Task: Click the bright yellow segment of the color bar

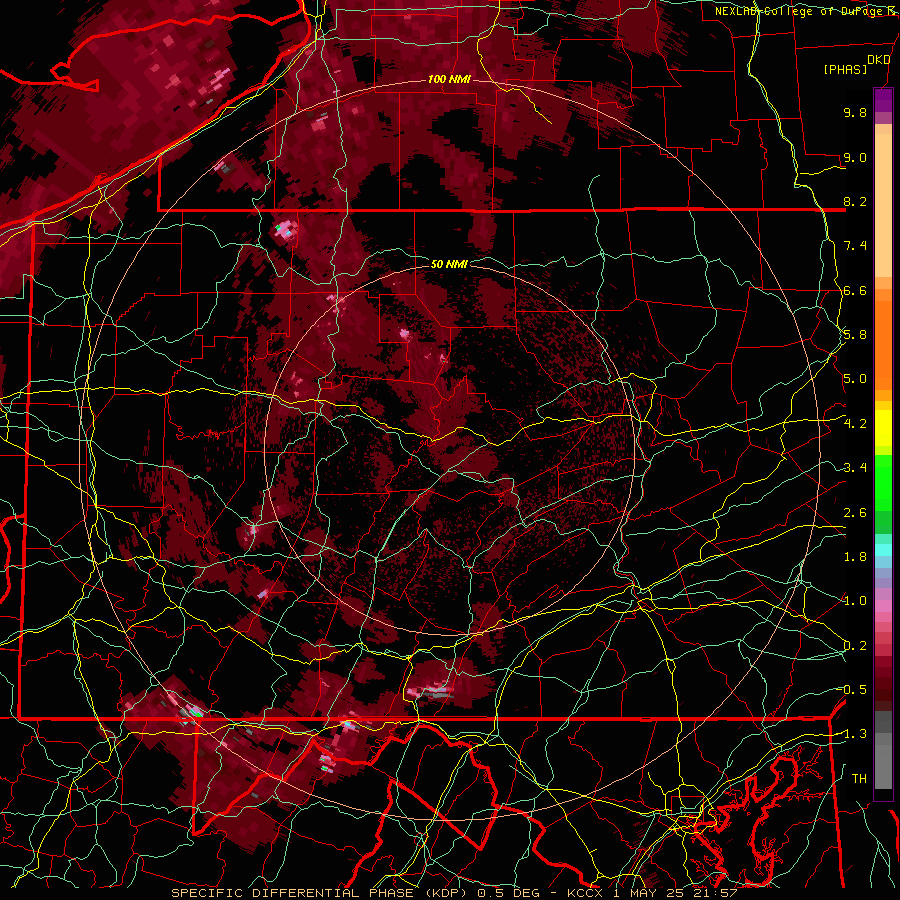Action: point(883,428)
